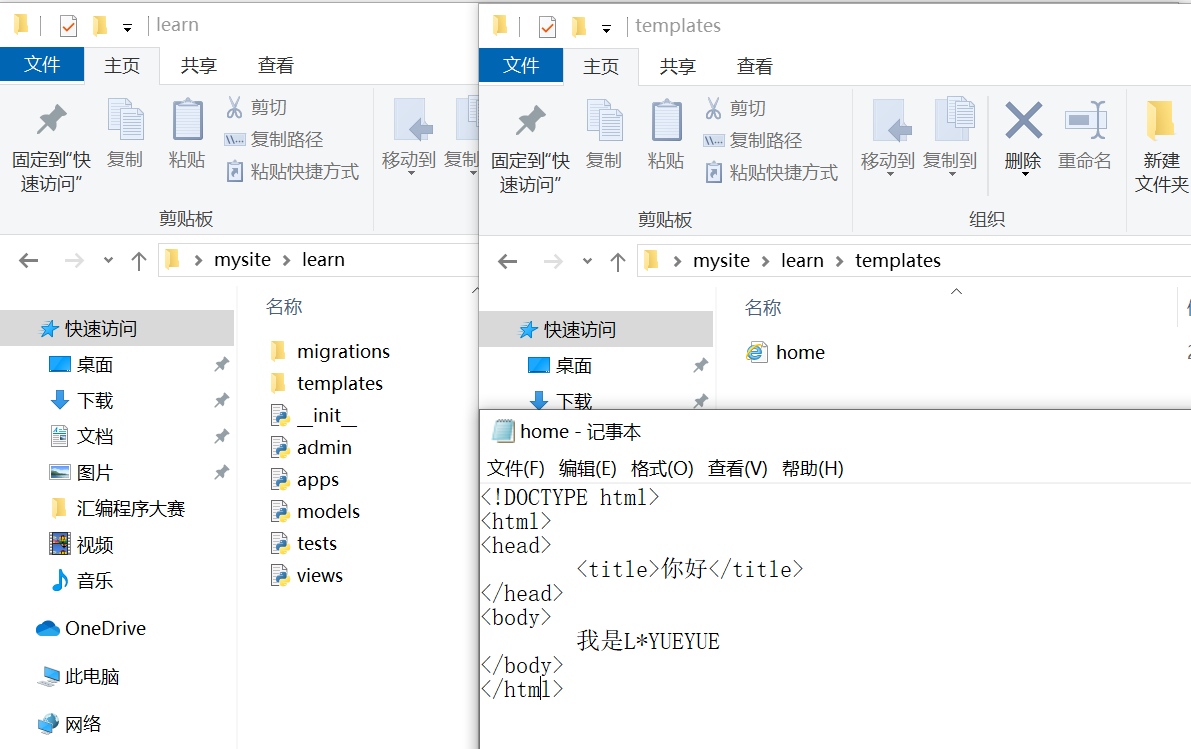Image resolution: width=1191 pixels, height=749 pixels.
Task: Unpin 桌面 from Quick Access
Action: tap(222, 364)
